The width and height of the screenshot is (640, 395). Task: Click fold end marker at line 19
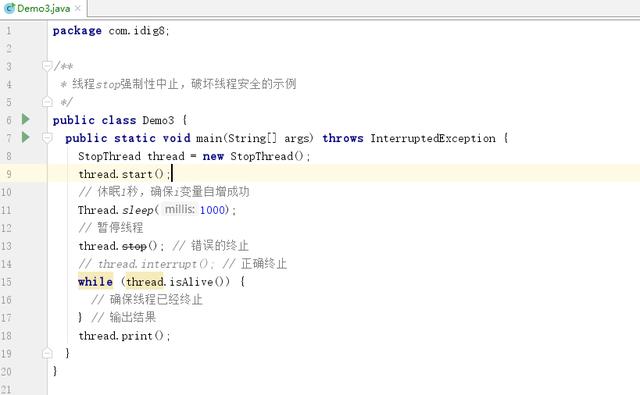pyautogui.click(x=47, y=353)
